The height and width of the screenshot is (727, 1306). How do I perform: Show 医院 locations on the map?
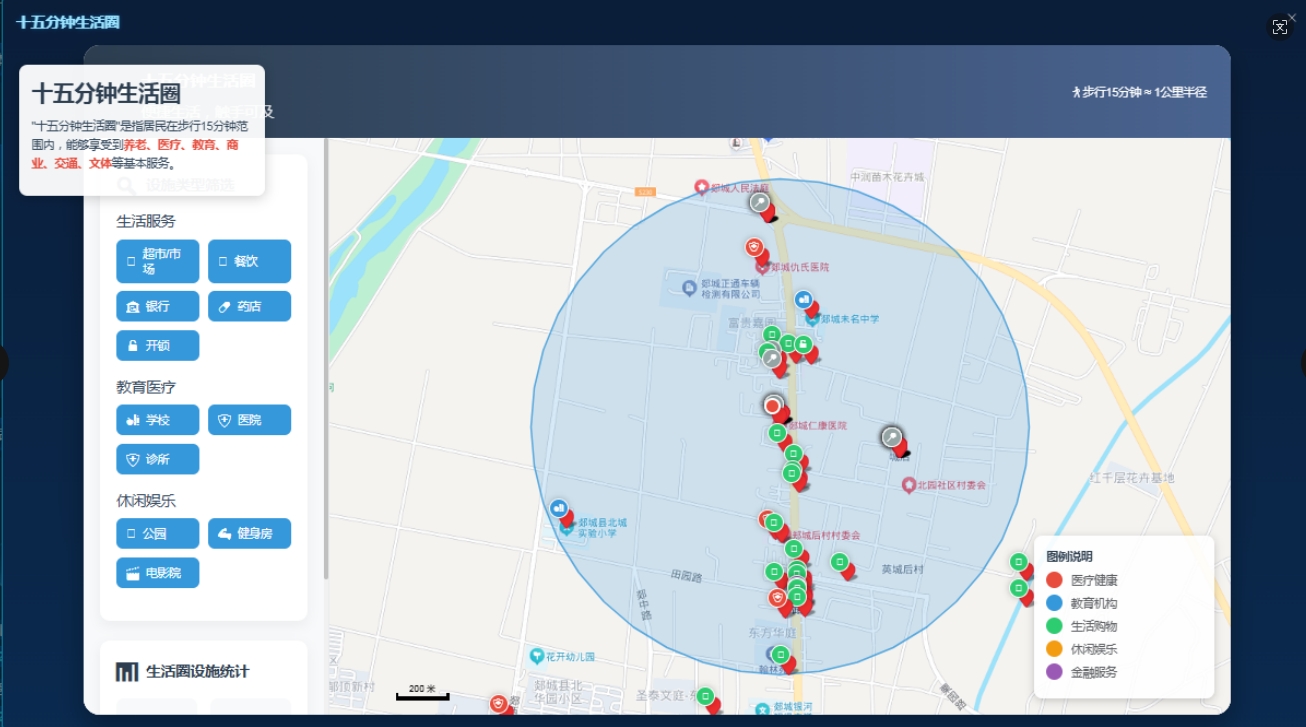pos(249,420)
